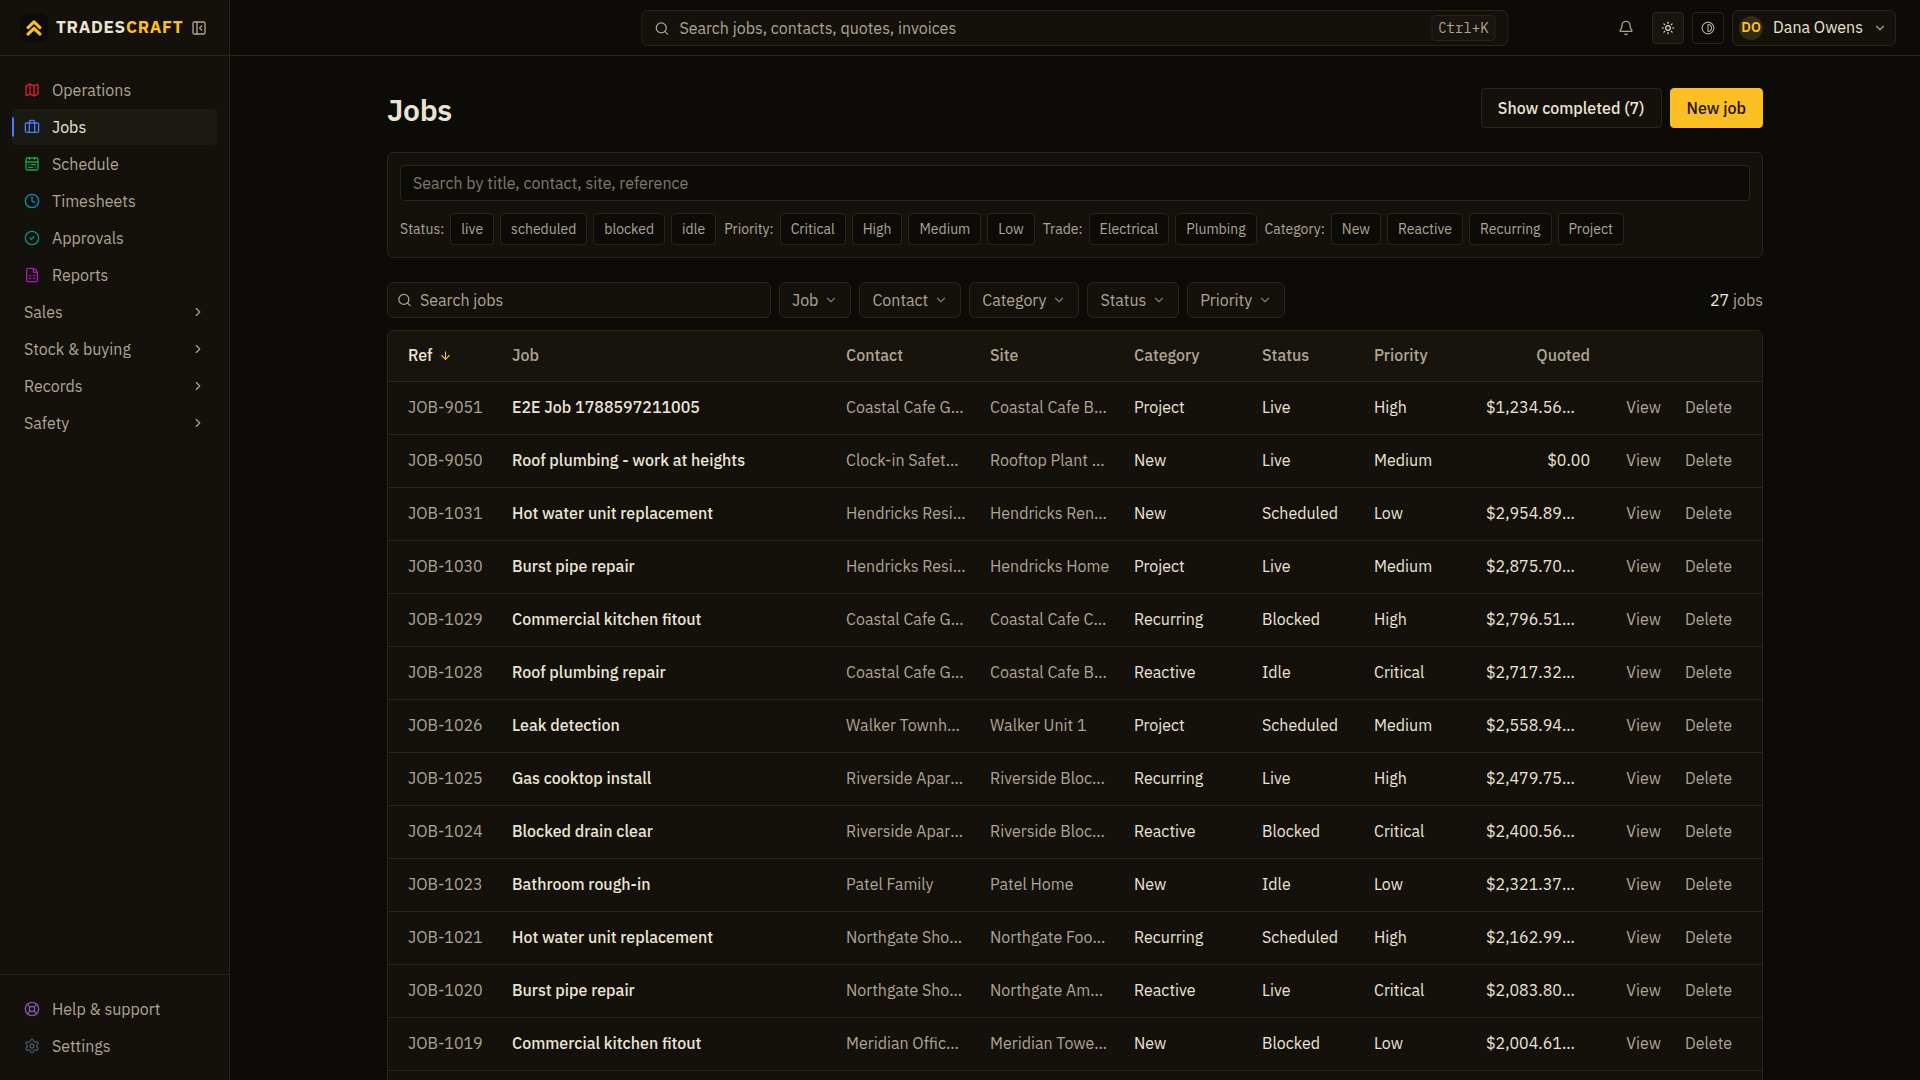The image size is (1920, 1080).
Task: Click Reports document icon
Action: 32,275
